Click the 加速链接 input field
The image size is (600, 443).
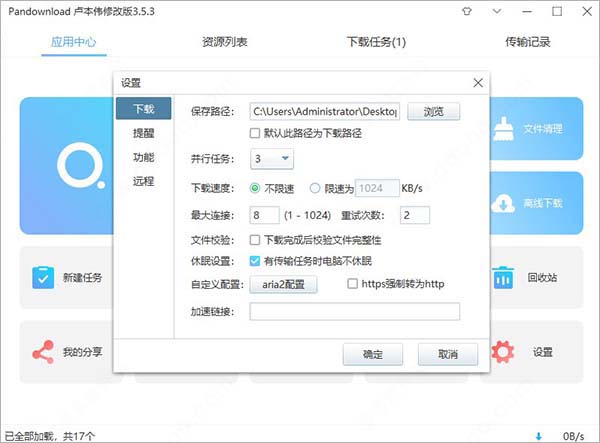[355, 311]
